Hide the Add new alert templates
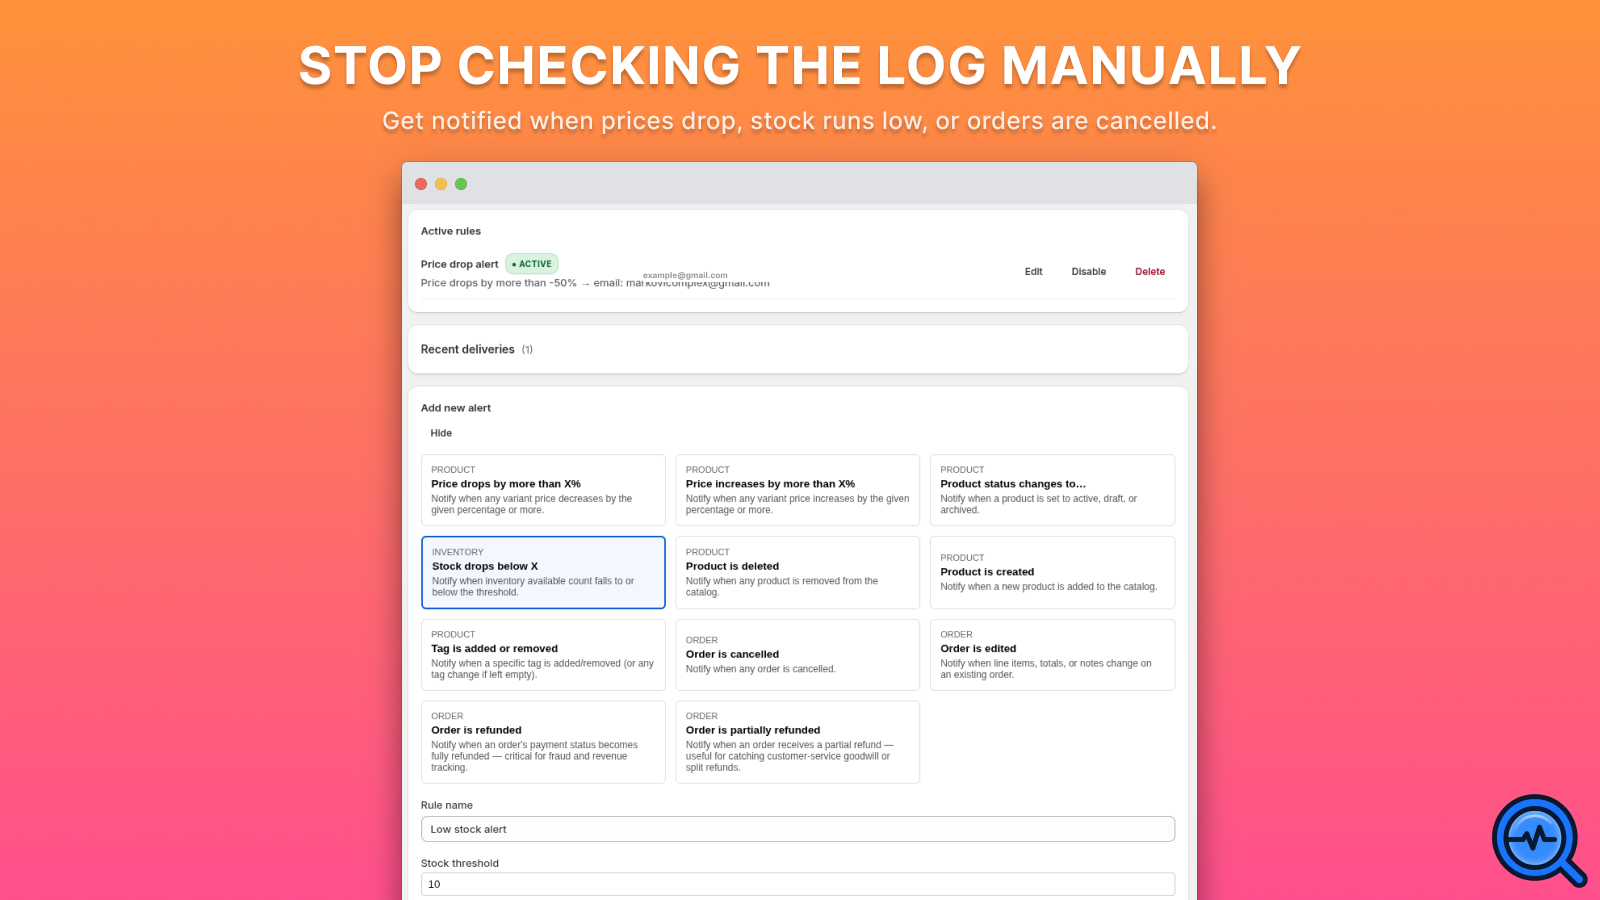 (x=441, y=433)
